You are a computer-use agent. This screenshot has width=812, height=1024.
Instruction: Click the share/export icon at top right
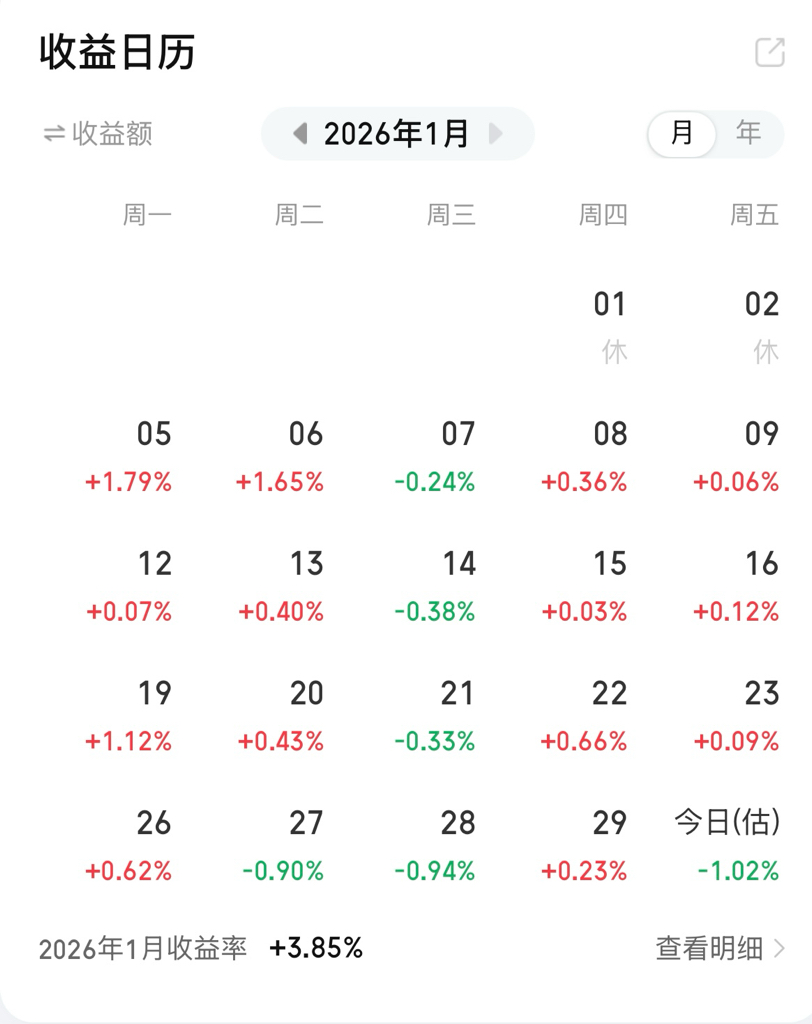pos(769,53)
